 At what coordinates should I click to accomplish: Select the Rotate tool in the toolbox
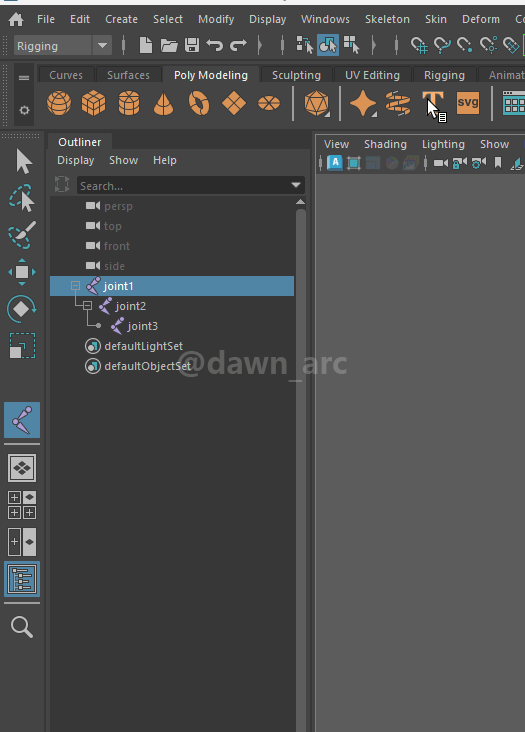[21, 309]
